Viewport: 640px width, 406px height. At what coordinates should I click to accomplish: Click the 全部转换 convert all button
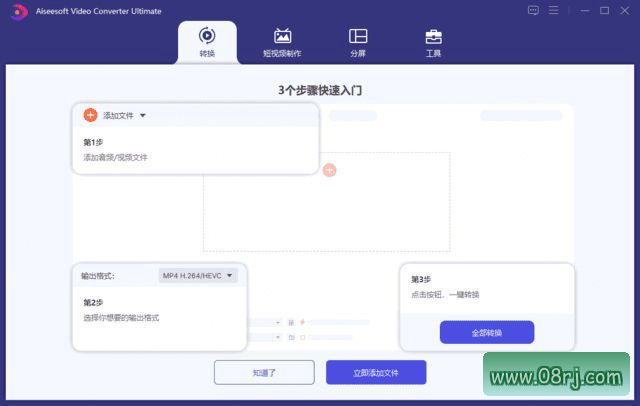tap(487, 333)
